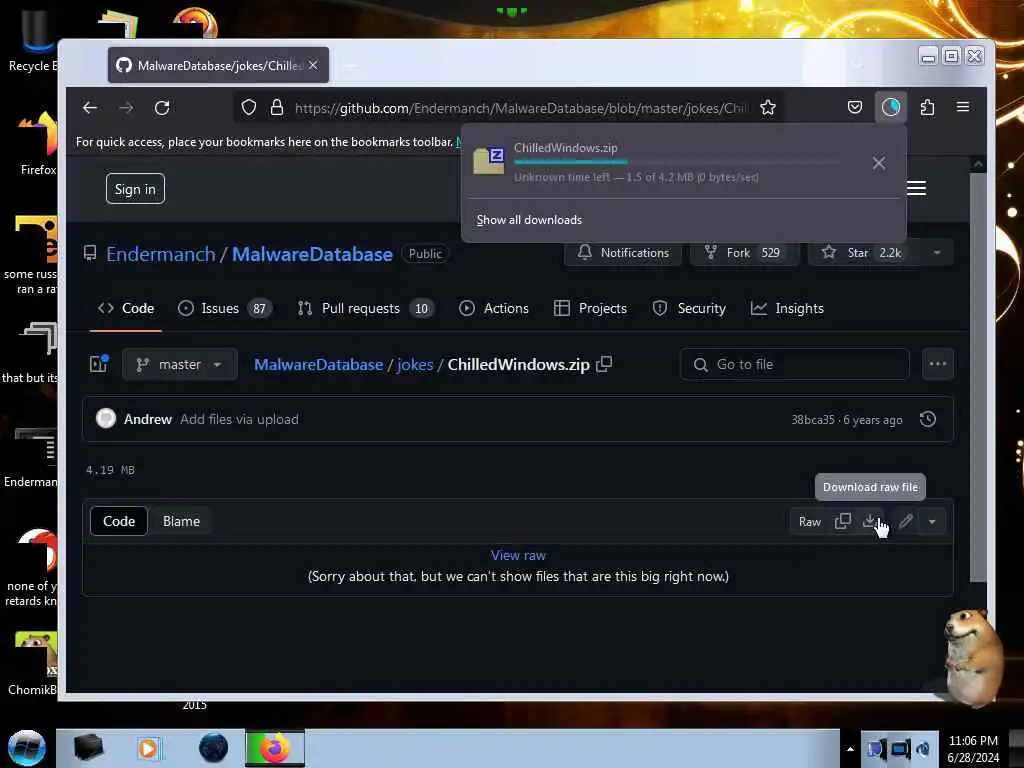Open the Insights tab
Image resolution: width=1024 pixels, height=768 pixels.
[787, 308]
